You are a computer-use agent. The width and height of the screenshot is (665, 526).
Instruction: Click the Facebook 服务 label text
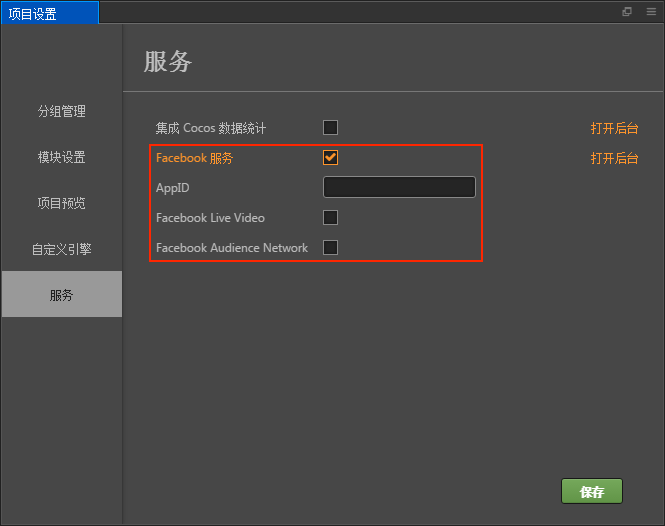coord(195,158)
